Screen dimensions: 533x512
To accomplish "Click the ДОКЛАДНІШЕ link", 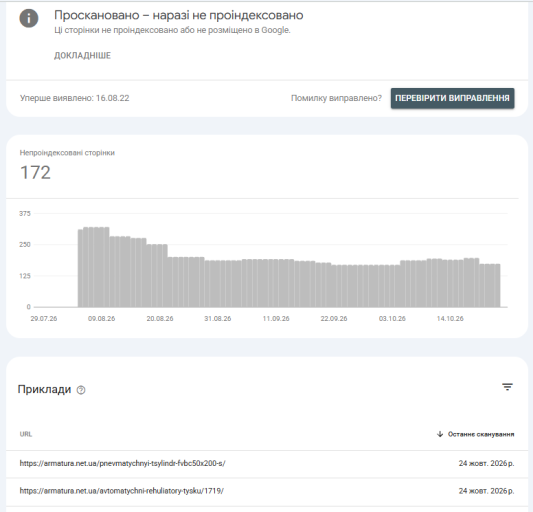I will coord(83,55).
